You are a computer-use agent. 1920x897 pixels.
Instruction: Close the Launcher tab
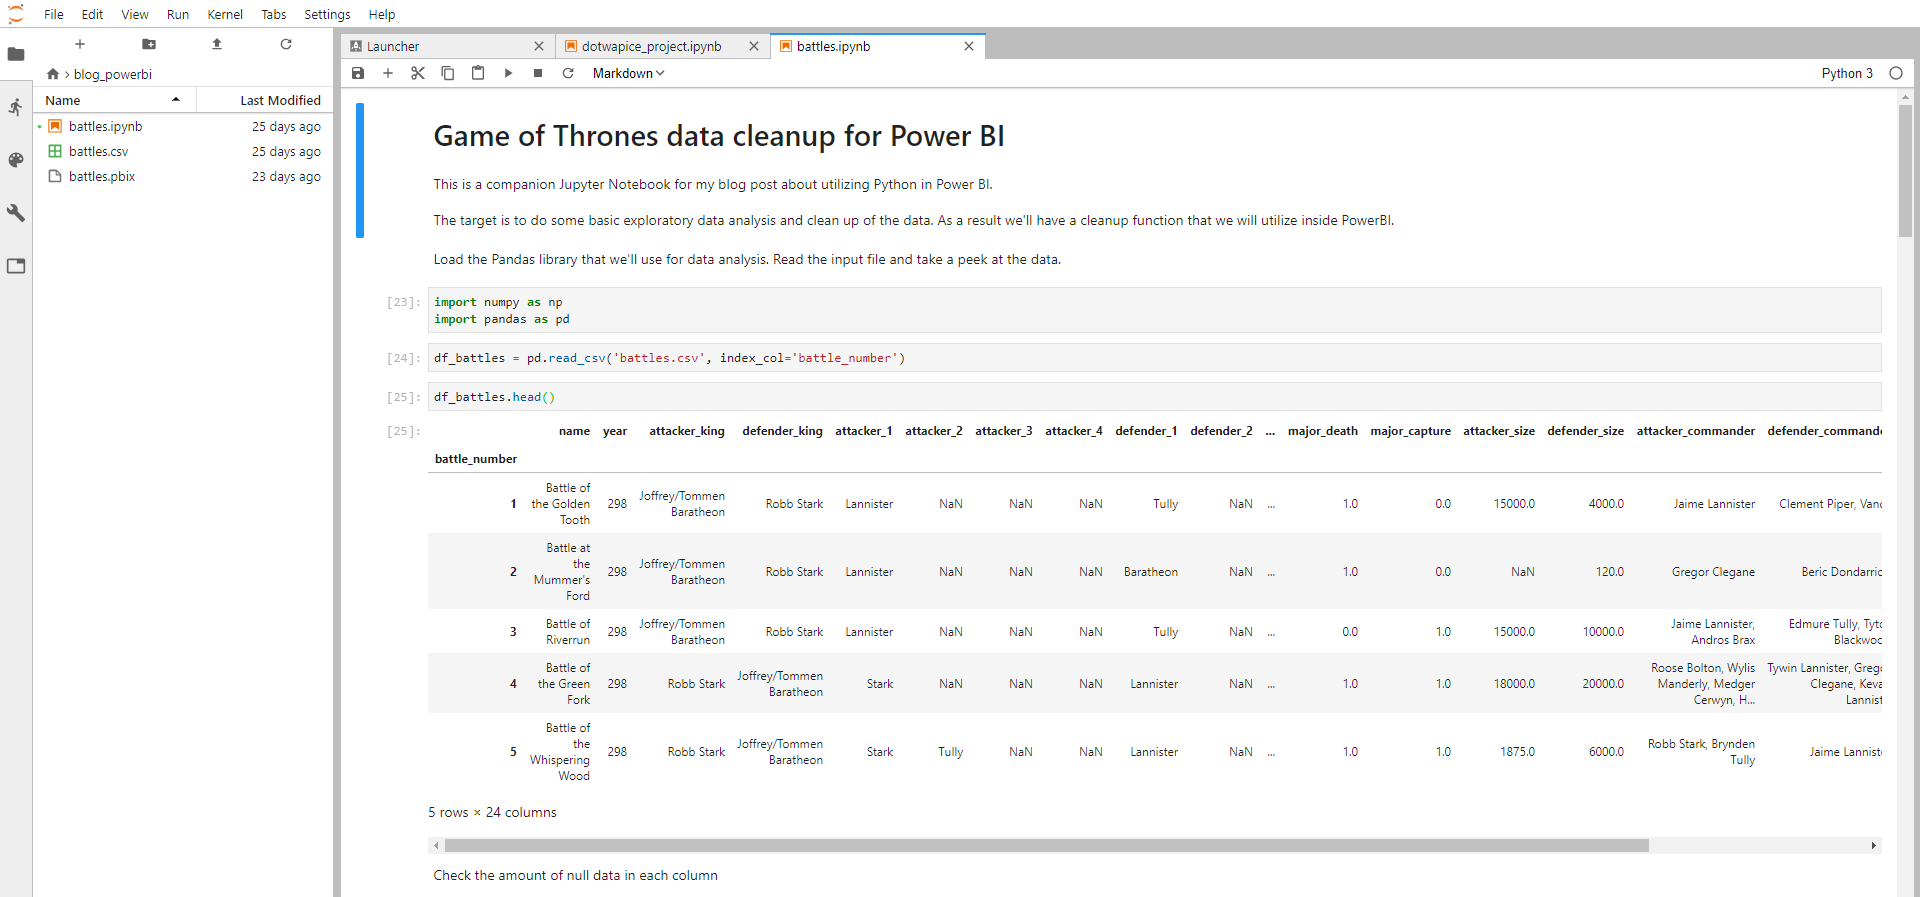539,46
